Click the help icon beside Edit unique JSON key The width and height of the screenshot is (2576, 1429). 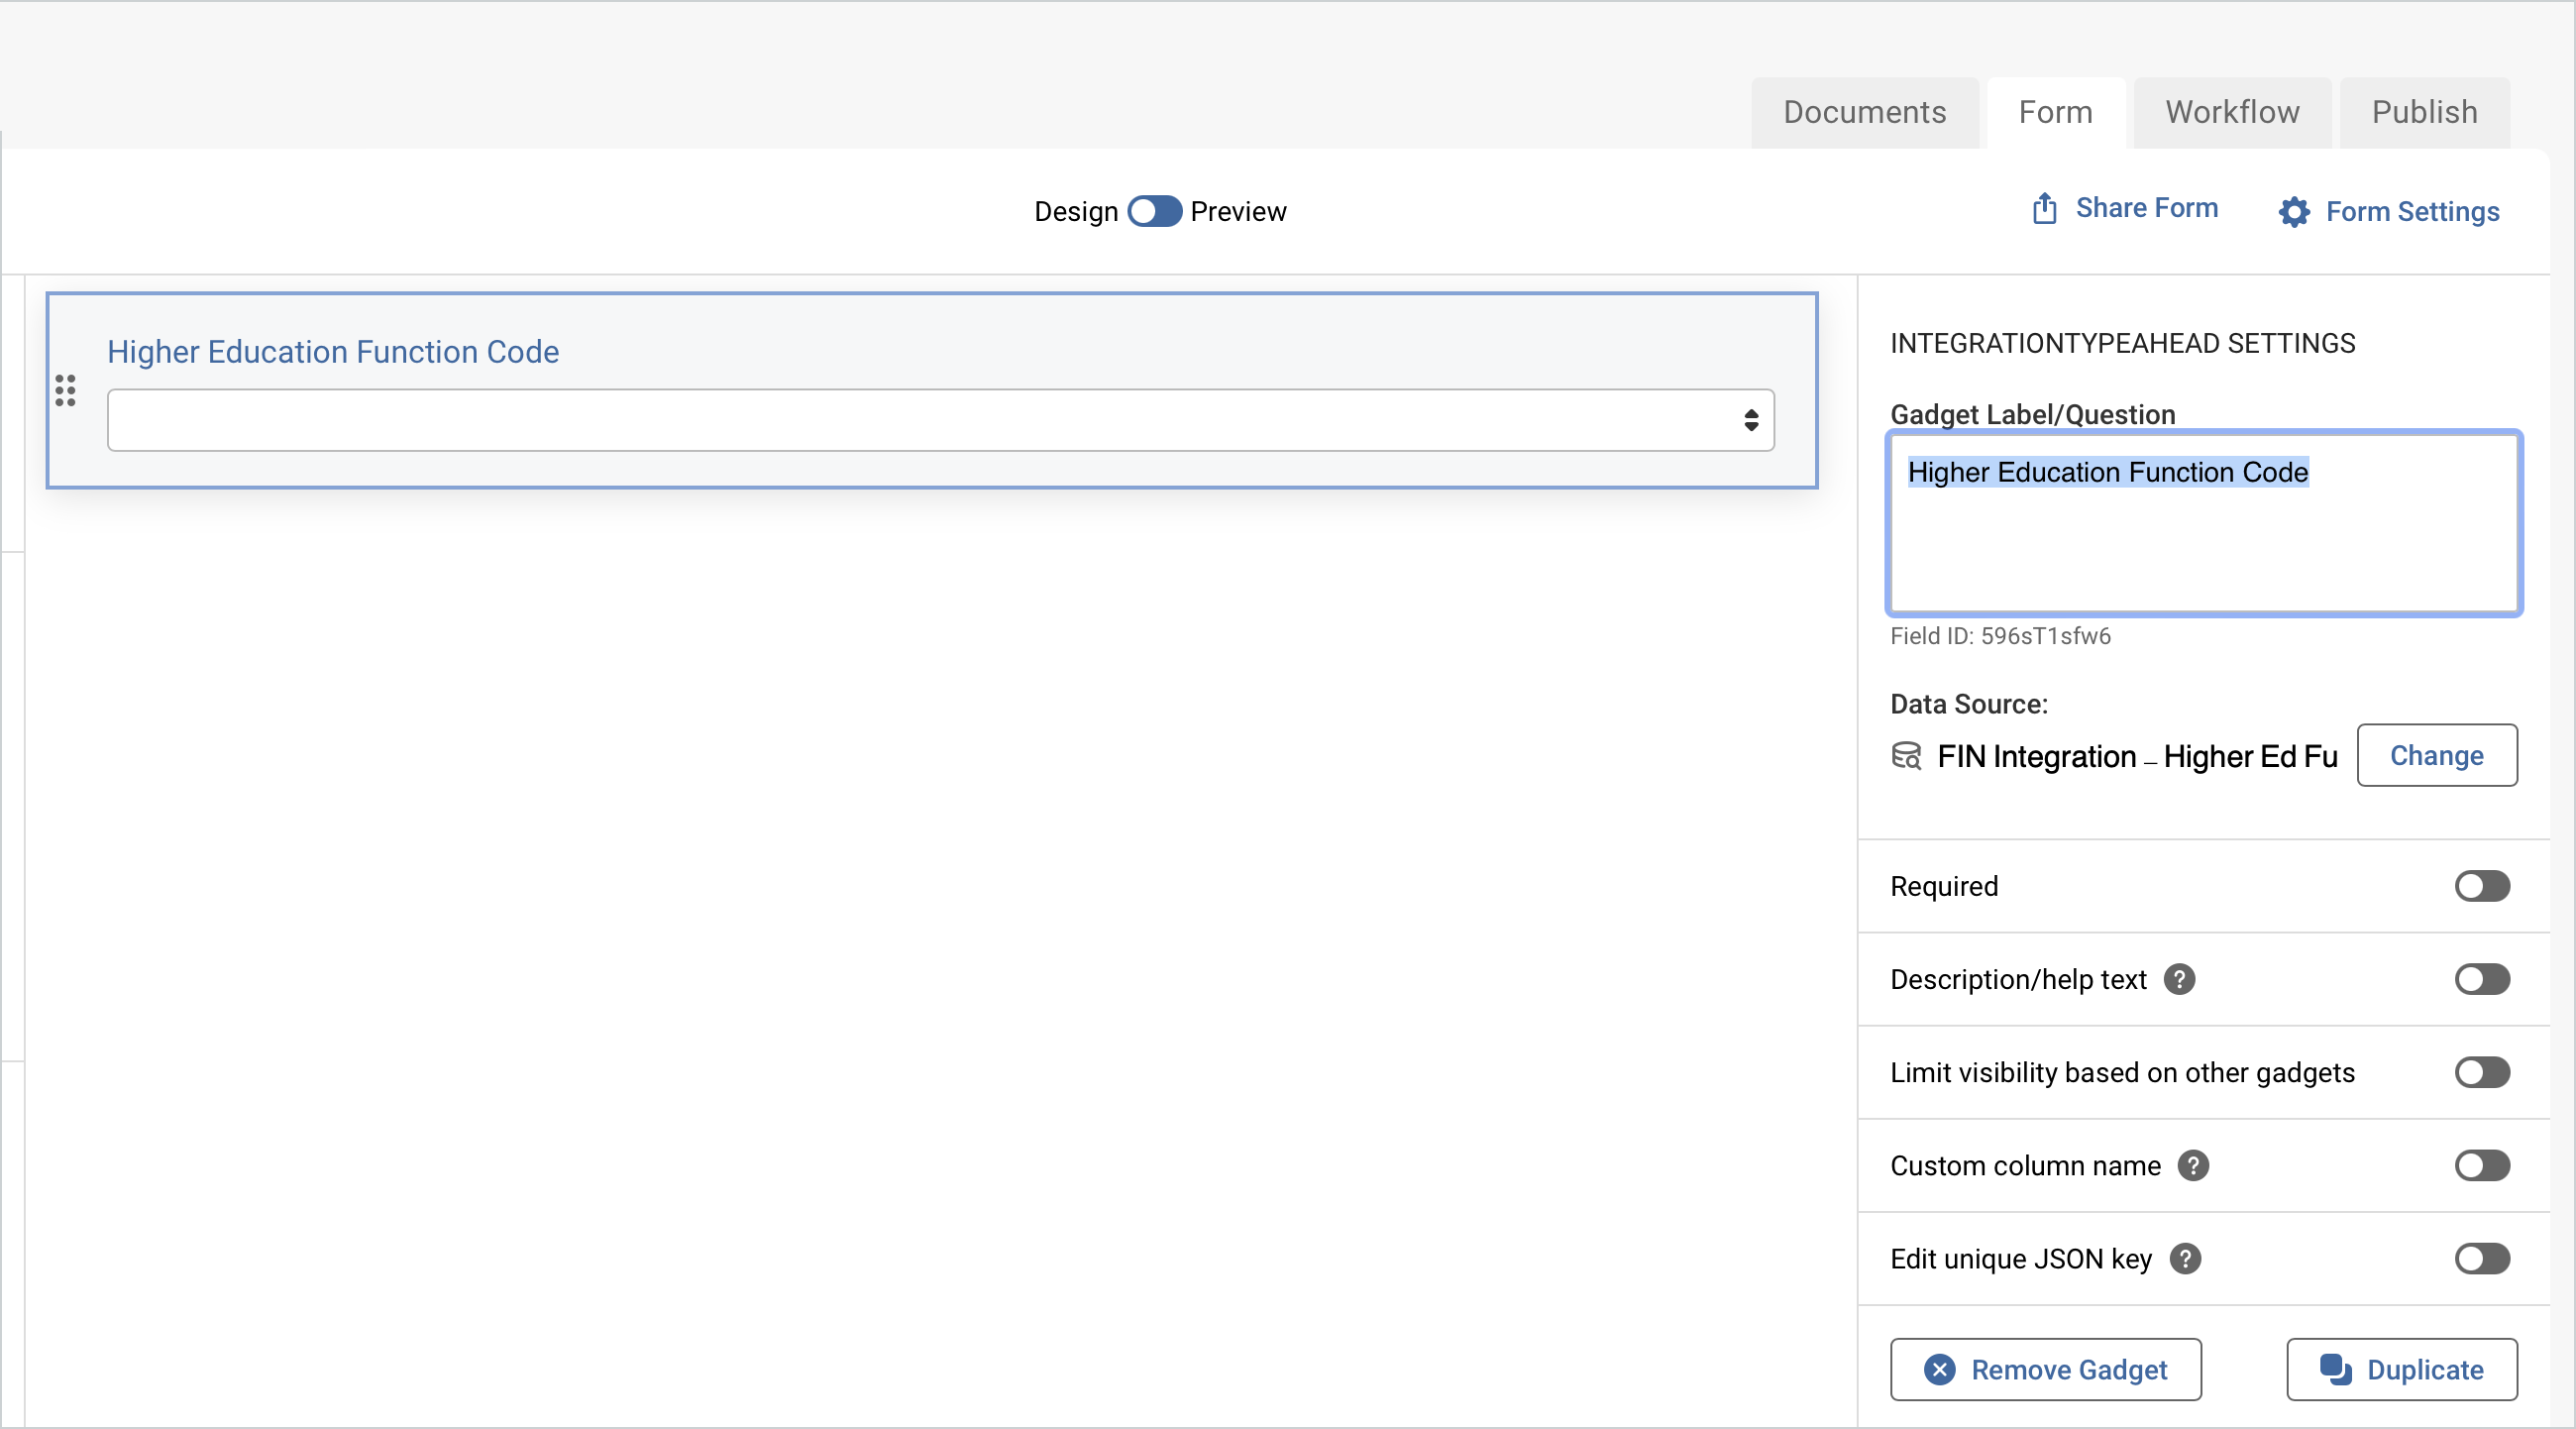[x=2186, y=1259]
